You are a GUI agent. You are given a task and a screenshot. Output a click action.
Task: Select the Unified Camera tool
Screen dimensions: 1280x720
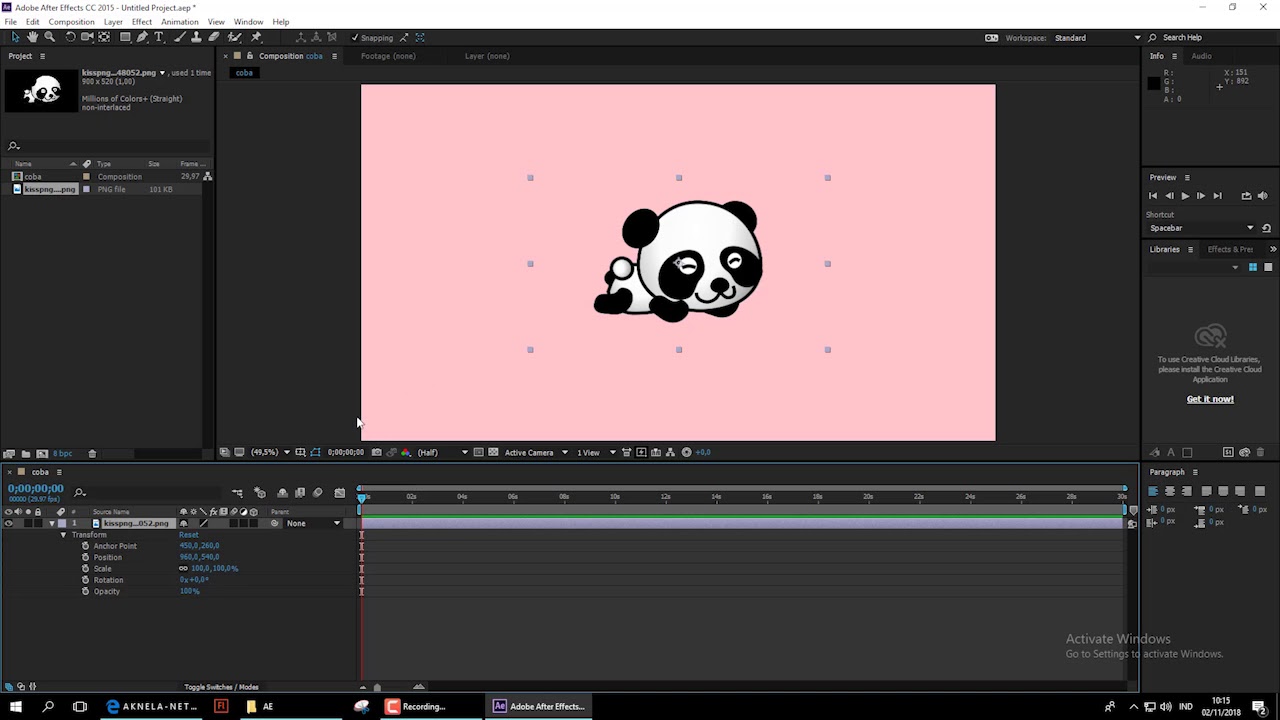[x=87, y=37]
